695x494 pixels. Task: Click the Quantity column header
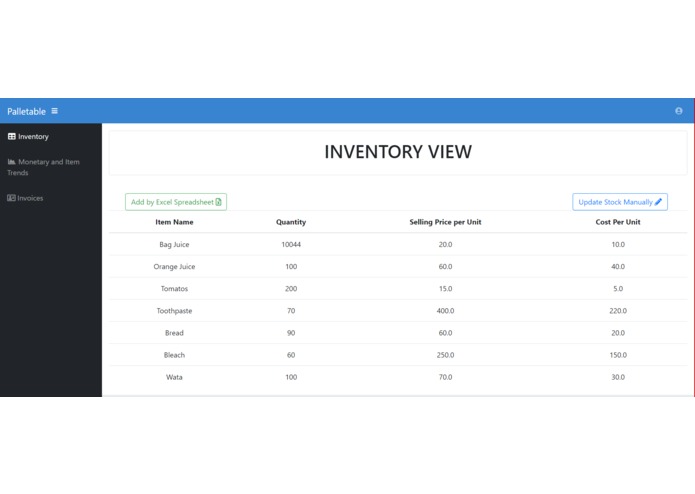point(291,222)
